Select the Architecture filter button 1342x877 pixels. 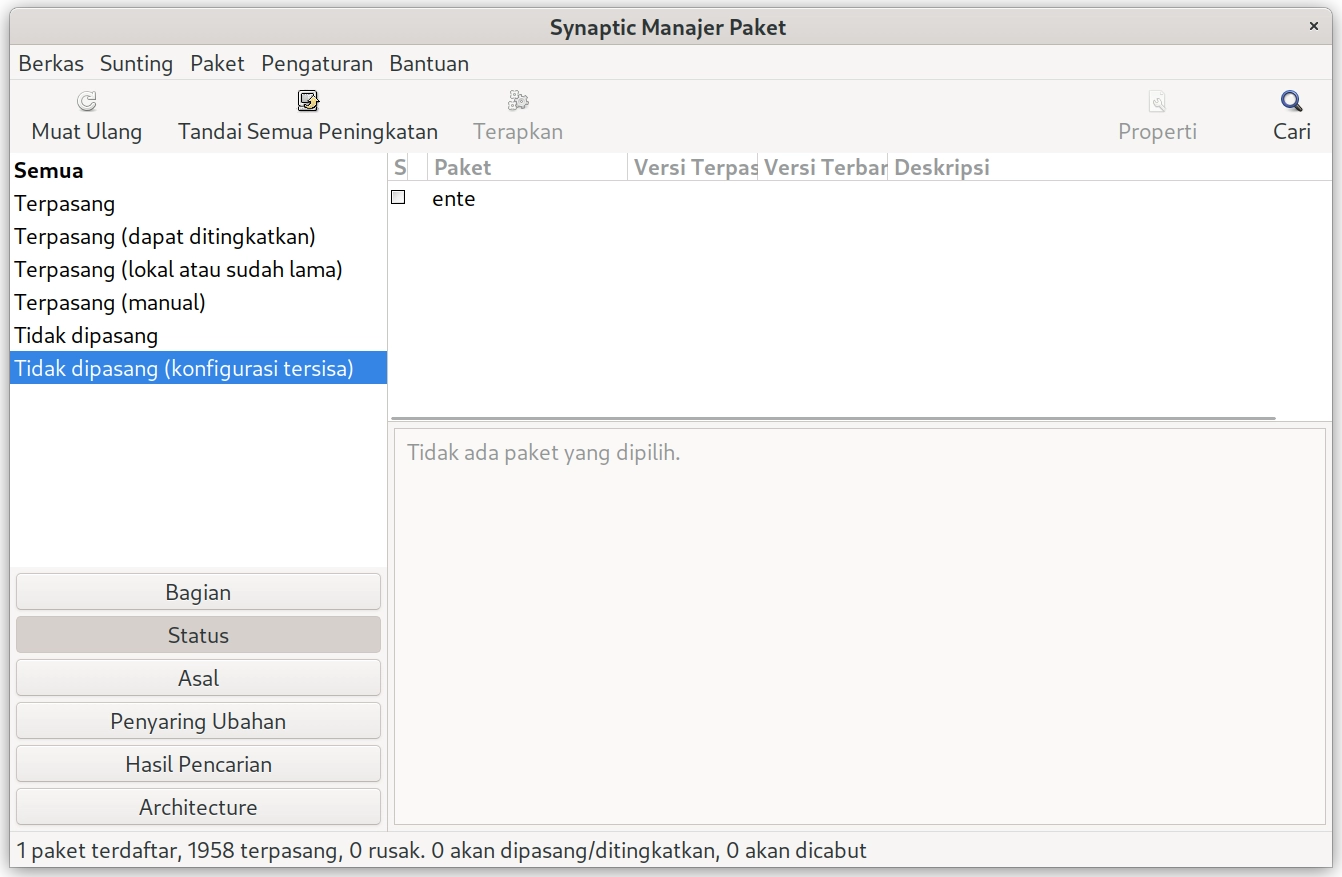pyautogui.click(x=198, y=807)
